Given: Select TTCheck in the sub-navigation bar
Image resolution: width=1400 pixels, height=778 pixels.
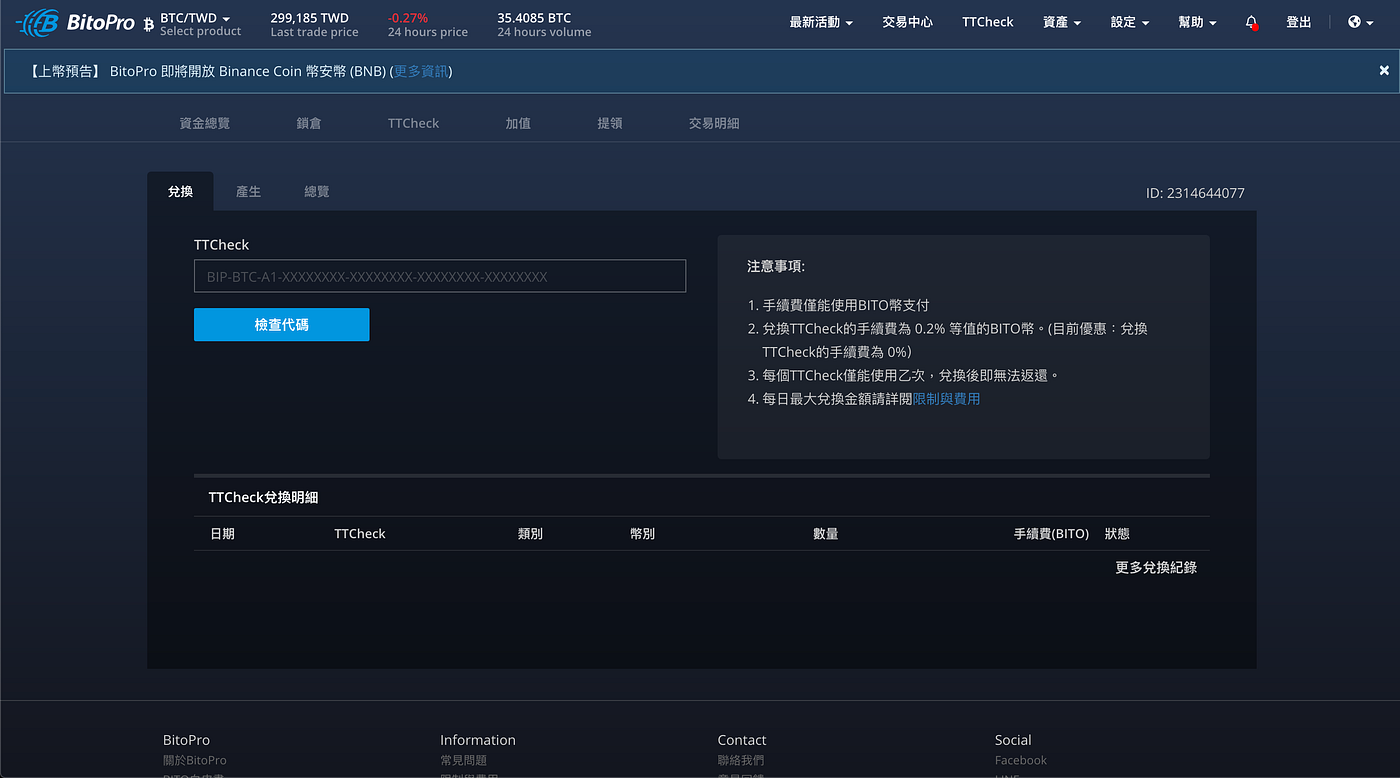Looking at the screenshot, I should (x=414, y=123).
